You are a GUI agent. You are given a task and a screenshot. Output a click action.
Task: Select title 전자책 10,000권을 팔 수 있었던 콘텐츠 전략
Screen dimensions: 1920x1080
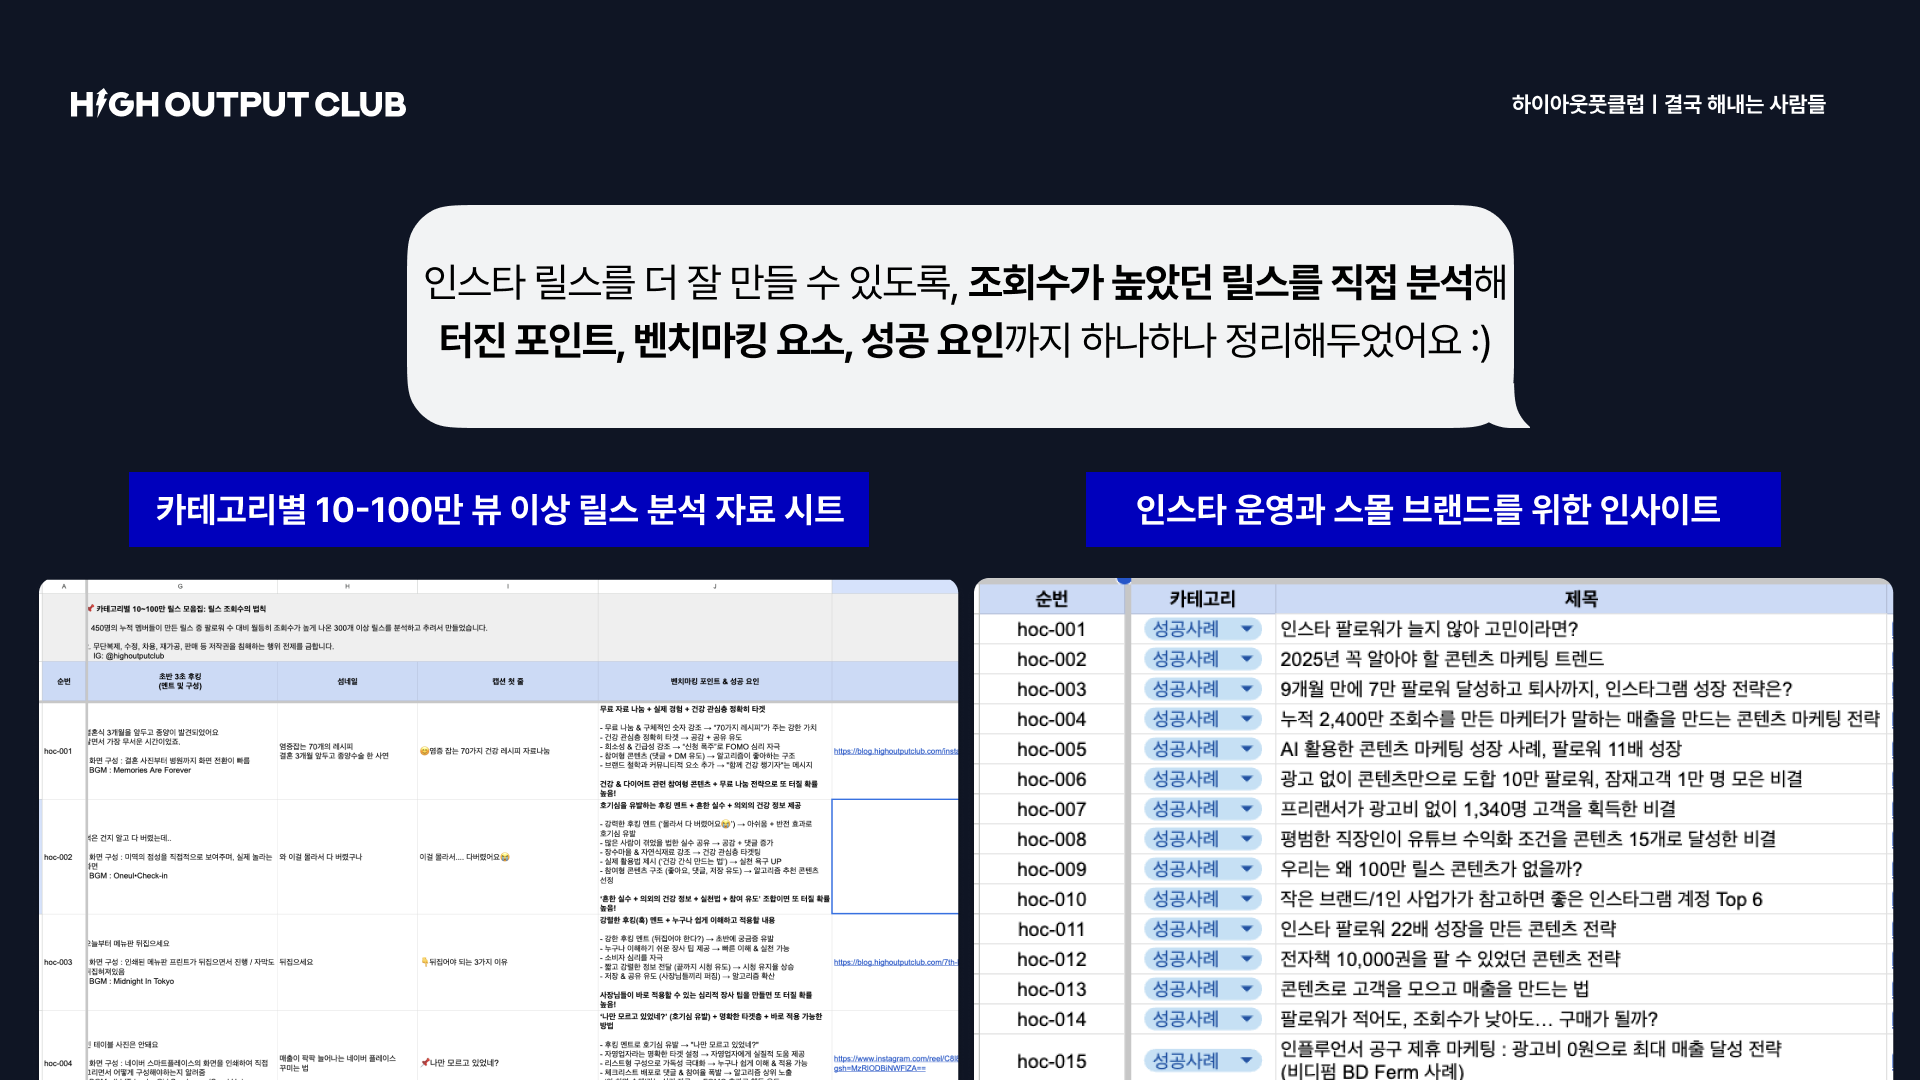tap(1450, 959)
